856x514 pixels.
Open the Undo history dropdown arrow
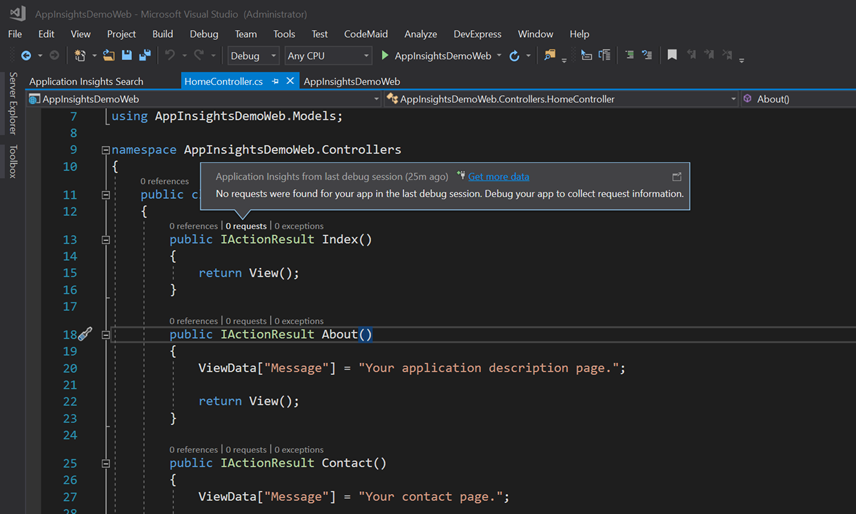pyautogui.click(x=184, y=56)
